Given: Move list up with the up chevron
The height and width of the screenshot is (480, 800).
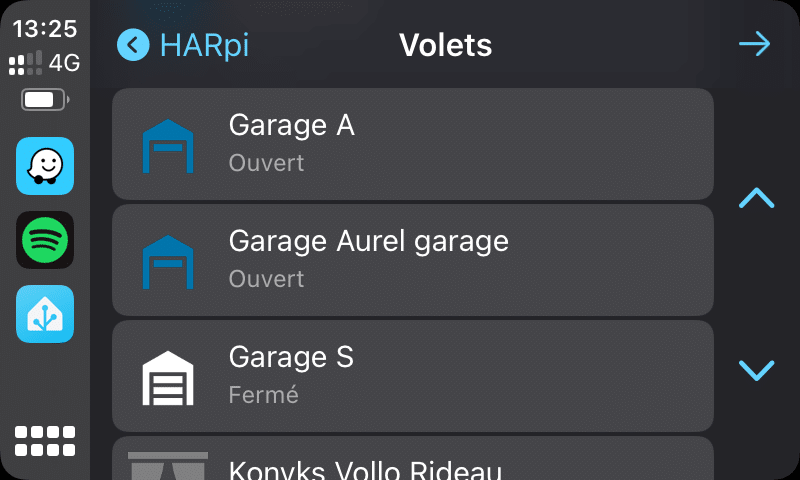Looking at the screenshot, I should point(757,198).
